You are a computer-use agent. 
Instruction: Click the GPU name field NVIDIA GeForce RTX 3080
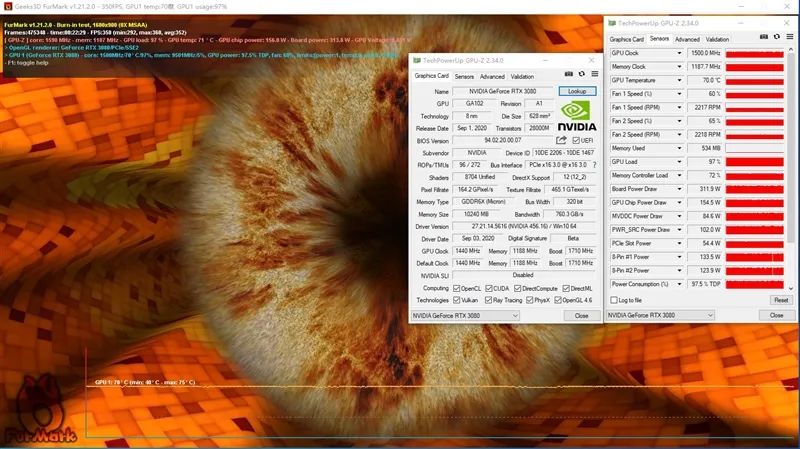coord(503,91)
